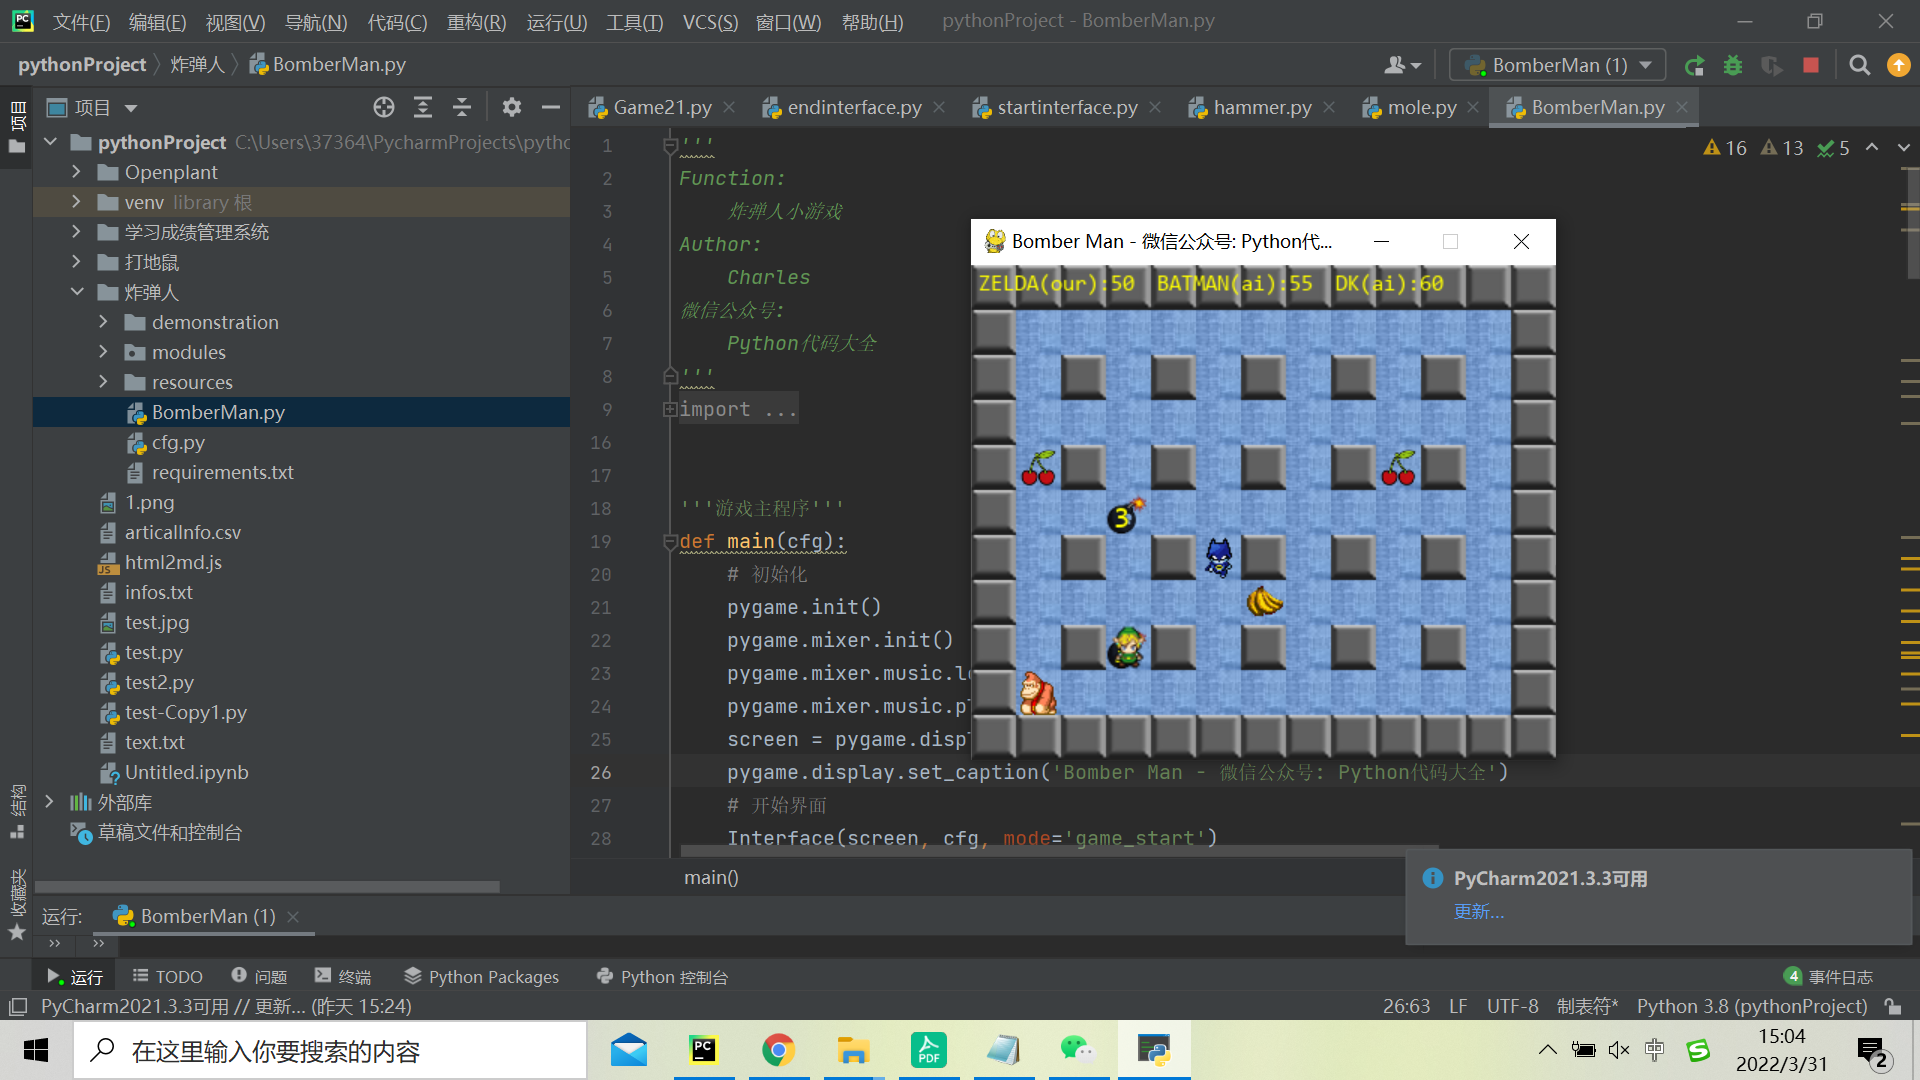The width and height of the screenshot is (1920, 1080).
Task: Stop the running program
Action: tap(1811, 66)
